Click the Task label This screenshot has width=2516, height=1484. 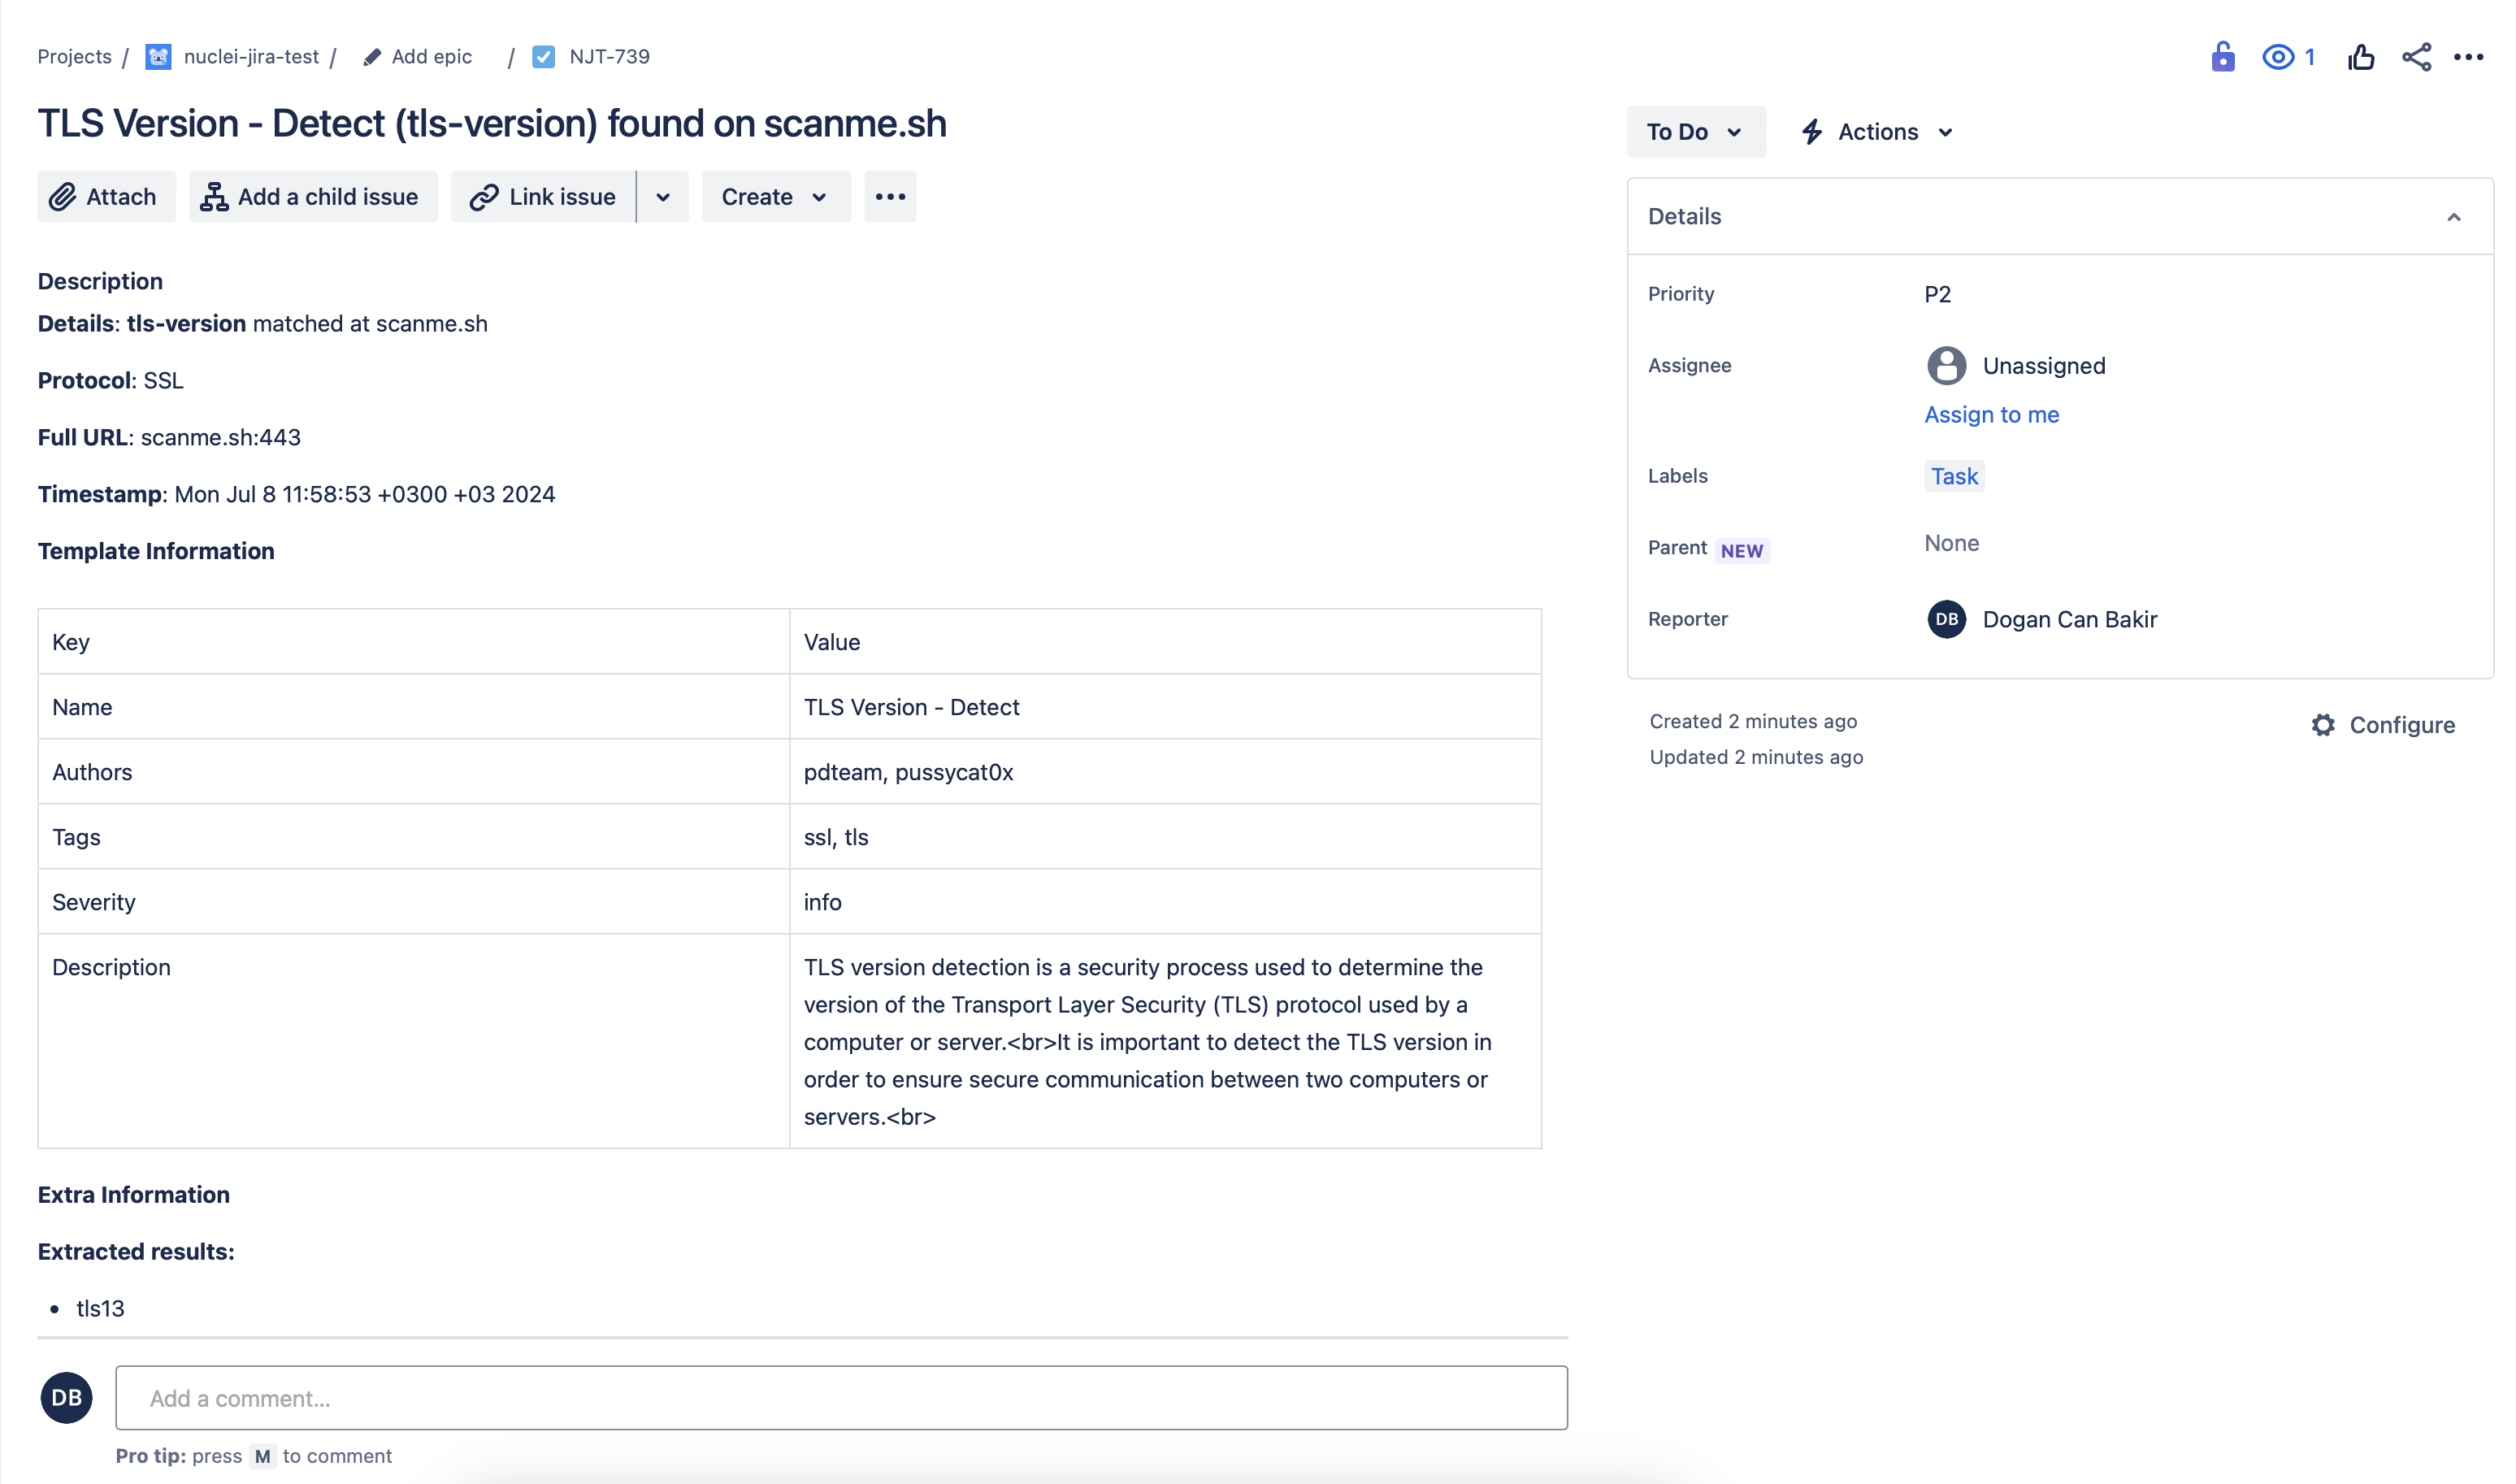pyautogui.click(x=1953, y=476)
